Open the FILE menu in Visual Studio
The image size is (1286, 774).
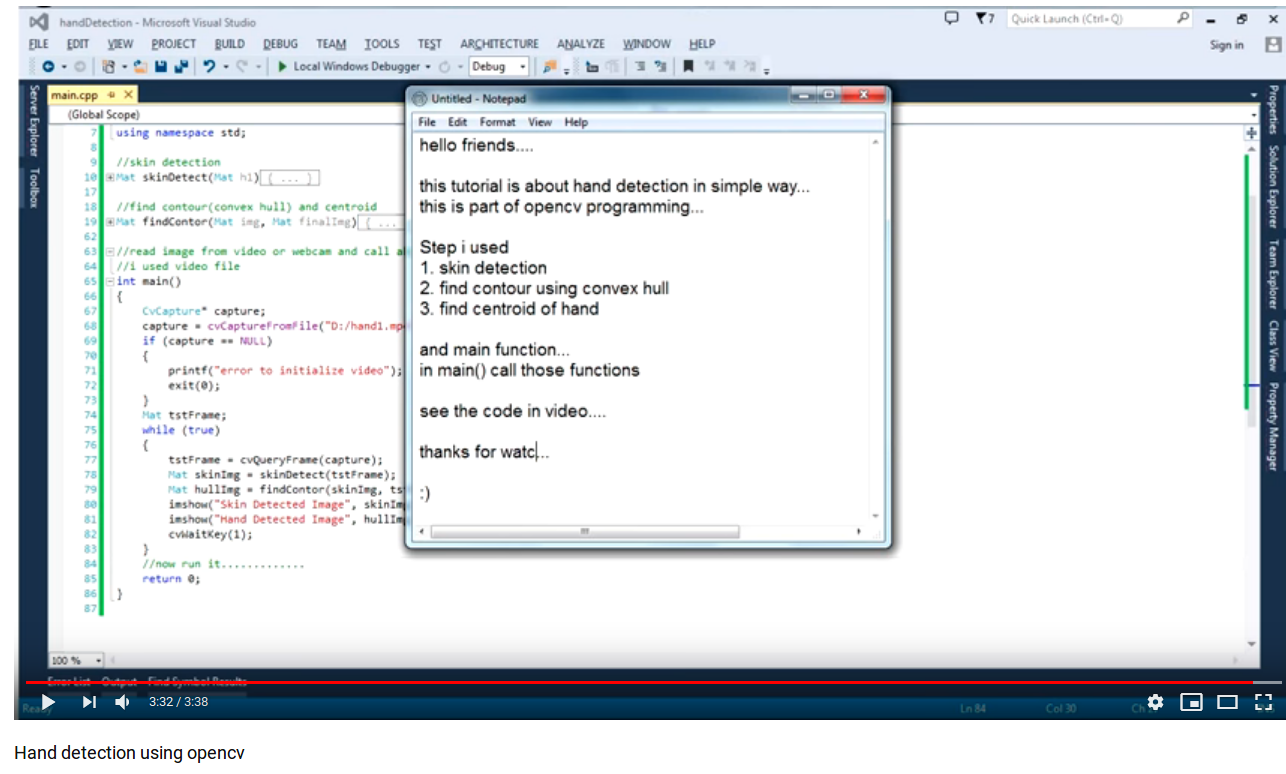click(x=39, y=44)
